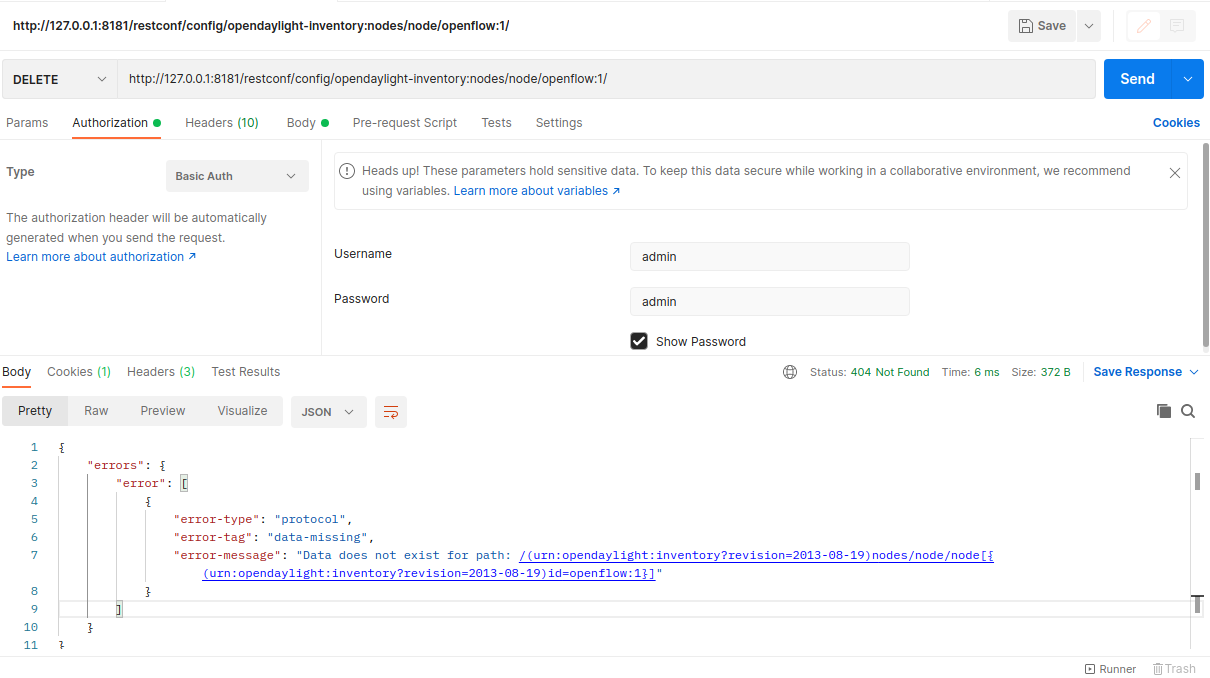Open the DELETE method dropdown

click(60, 79)
